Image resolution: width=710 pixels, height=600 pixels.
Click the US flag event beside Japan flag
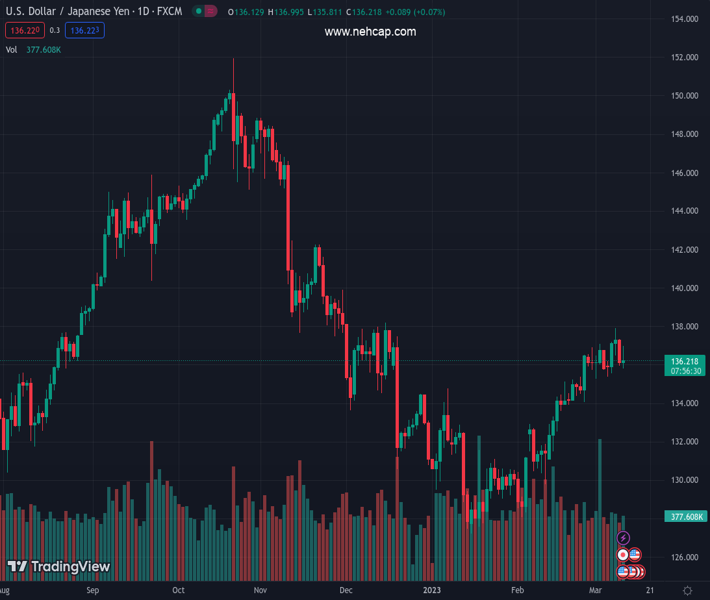634,555
